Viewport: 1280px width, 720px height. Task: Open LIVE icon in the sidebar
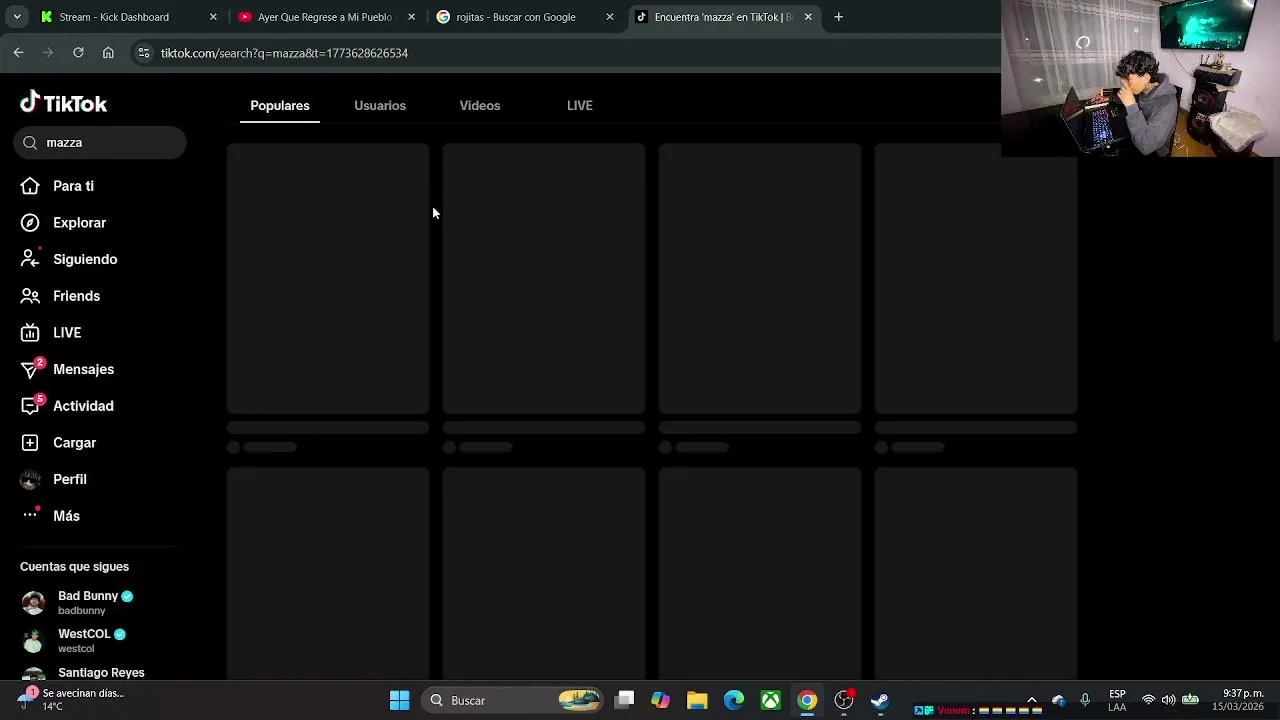pyautogui.click(x=30, y=333)
